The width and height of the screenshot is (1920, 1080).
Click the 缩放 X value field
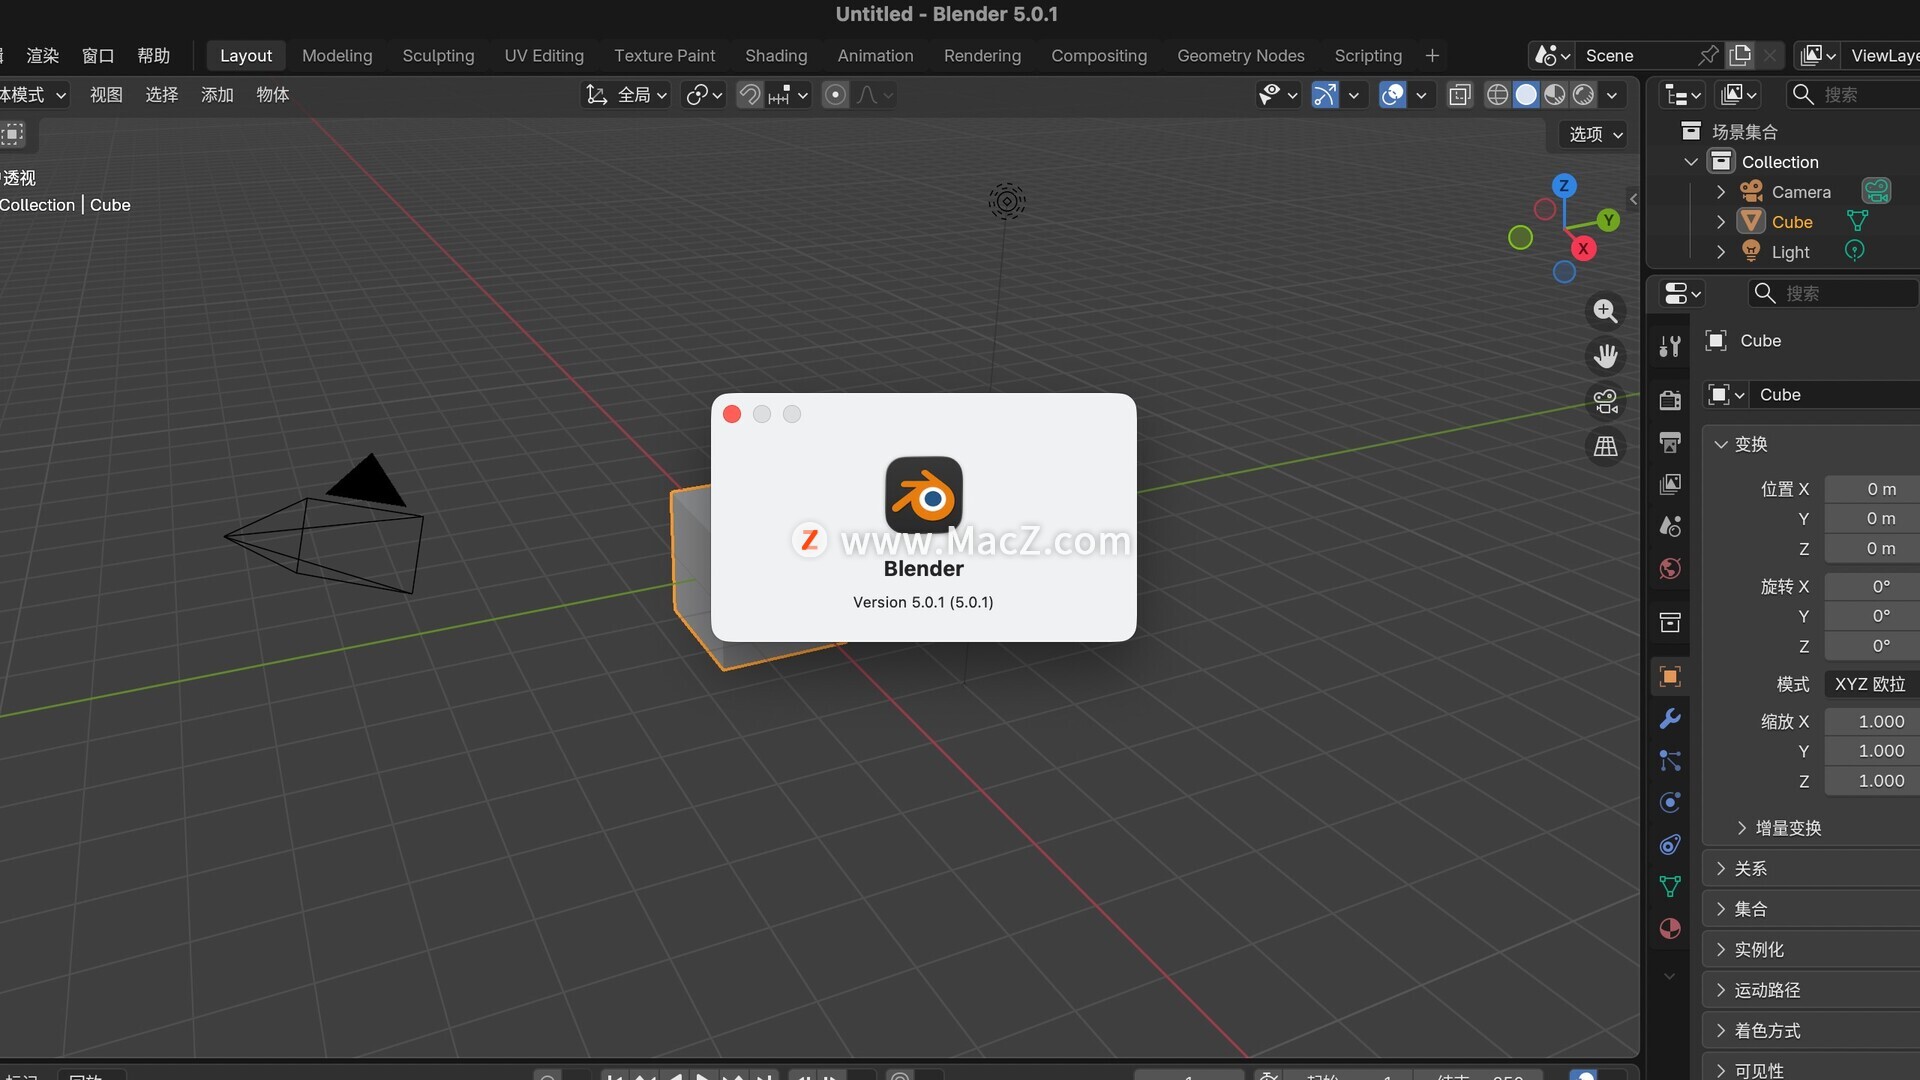coord(1870,721)
